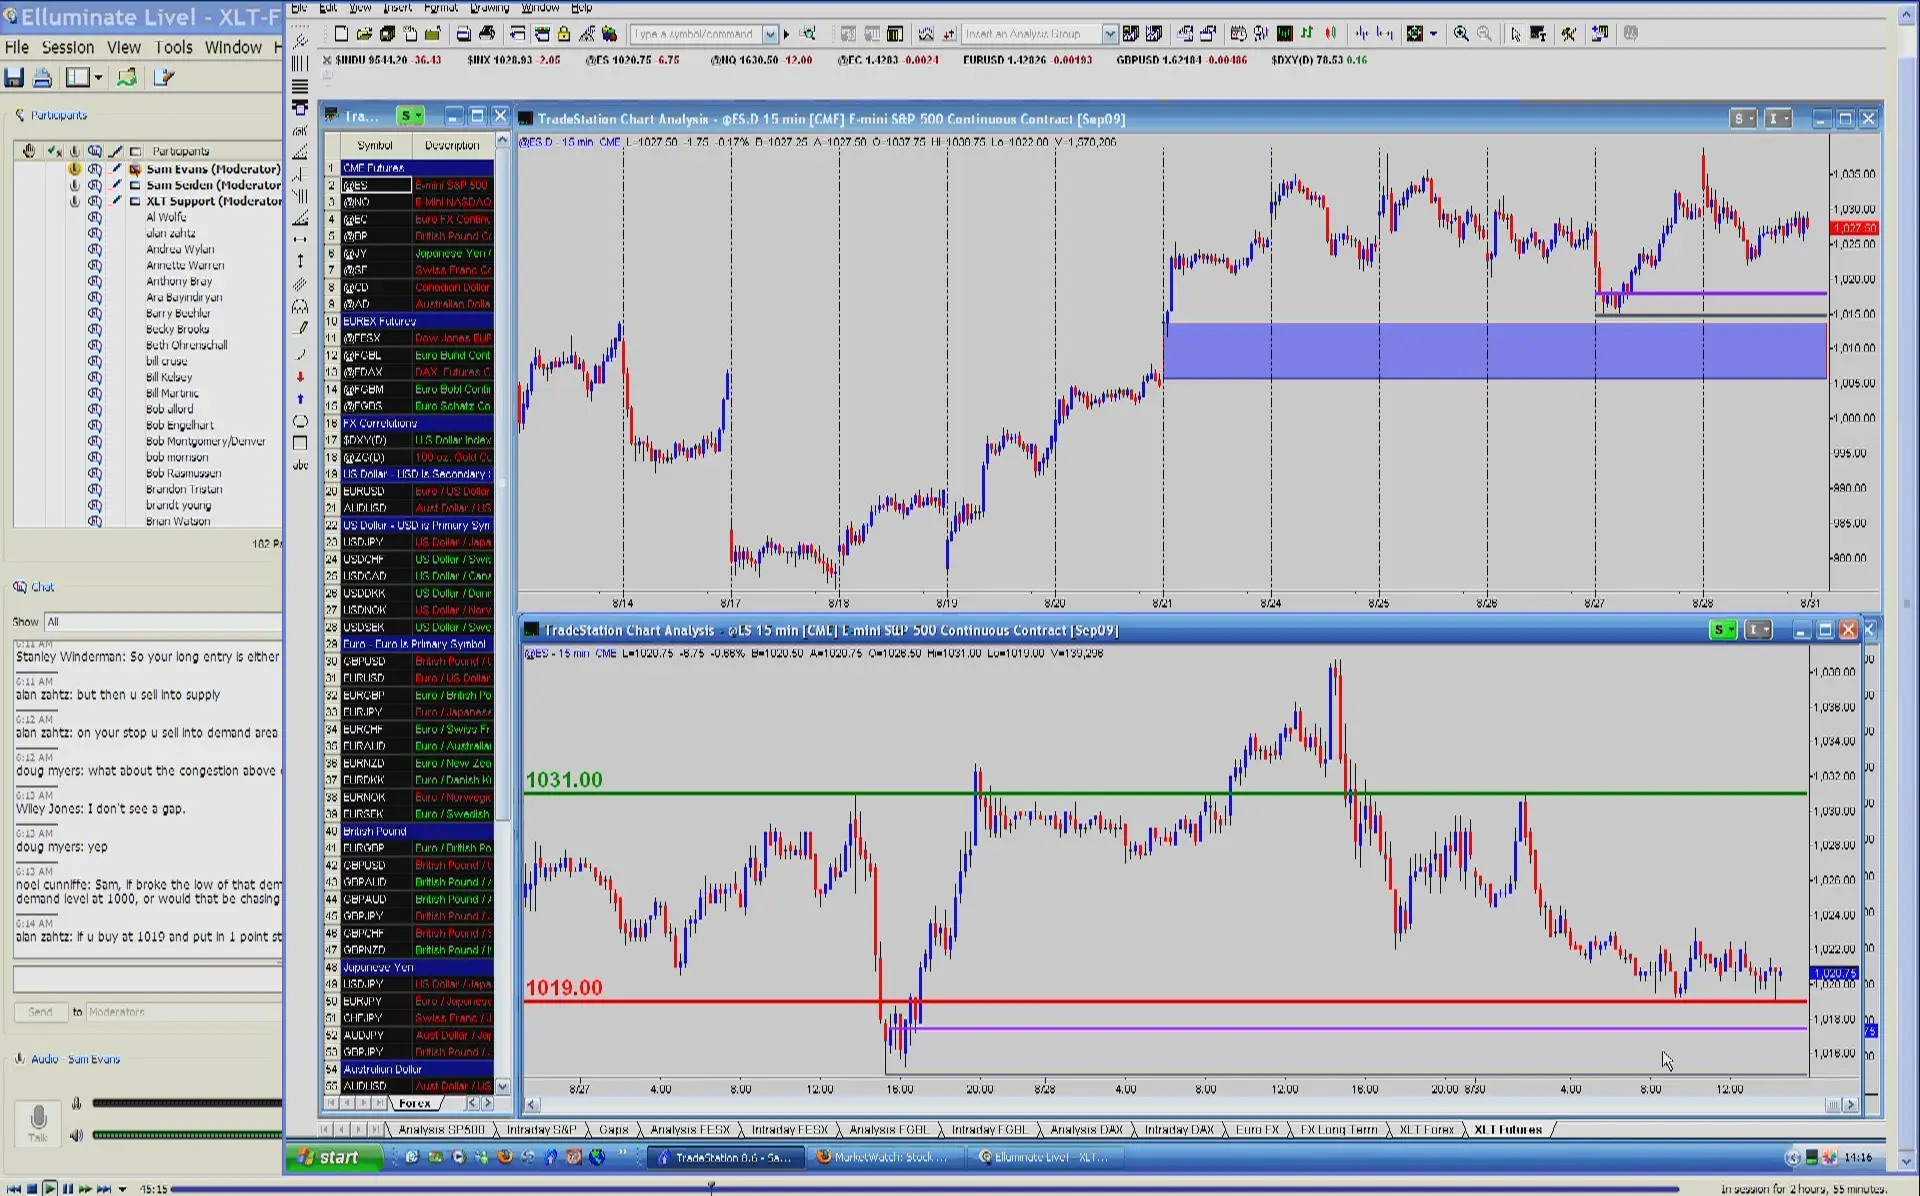Viewport: 1920px width, 1196px height.
Task: Open the Elluminate Tools menu
Action: pyautogui.click(x=174, y=47)
